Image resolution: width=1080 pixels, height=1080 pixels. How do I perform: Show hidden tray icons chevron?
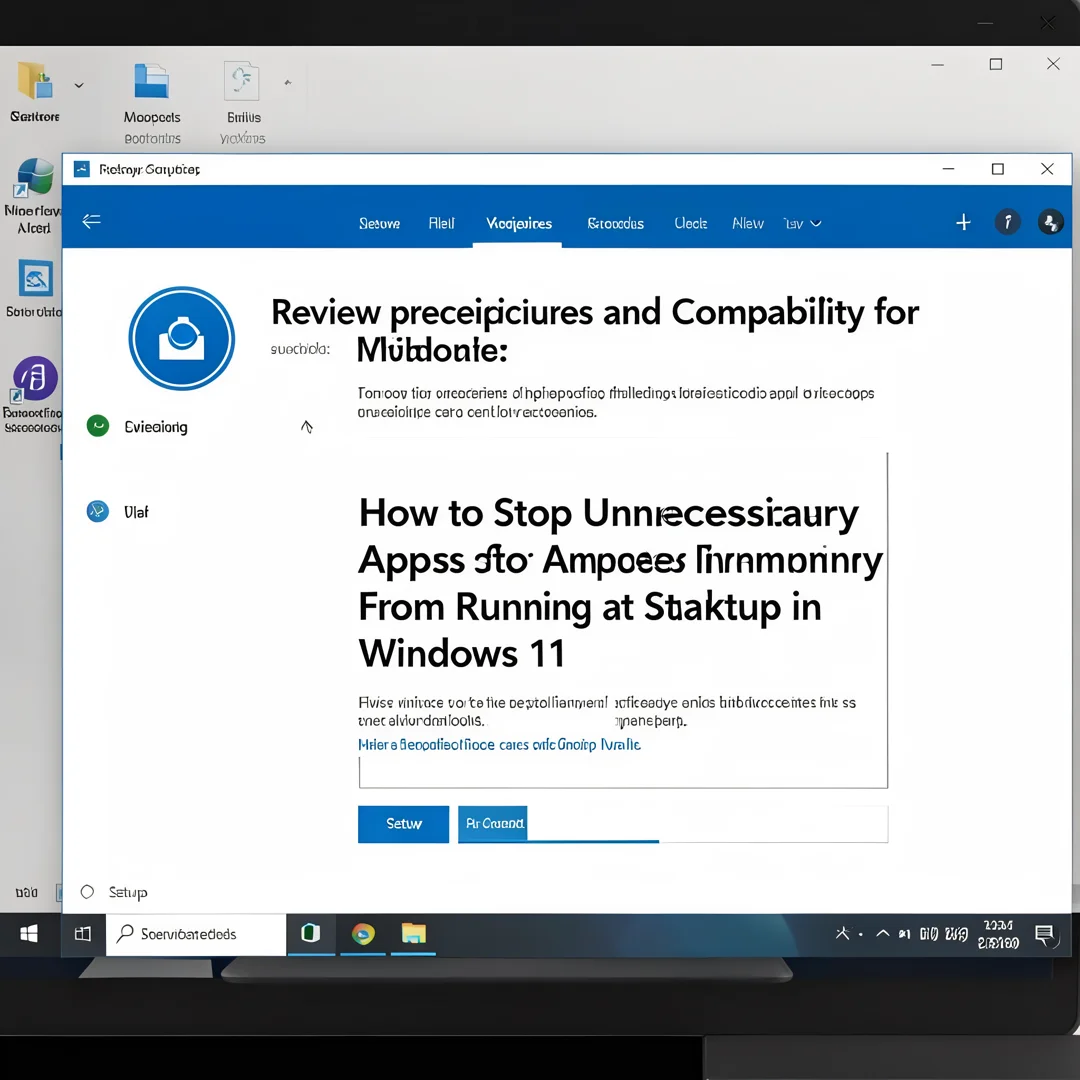click(x=882, y=934)
